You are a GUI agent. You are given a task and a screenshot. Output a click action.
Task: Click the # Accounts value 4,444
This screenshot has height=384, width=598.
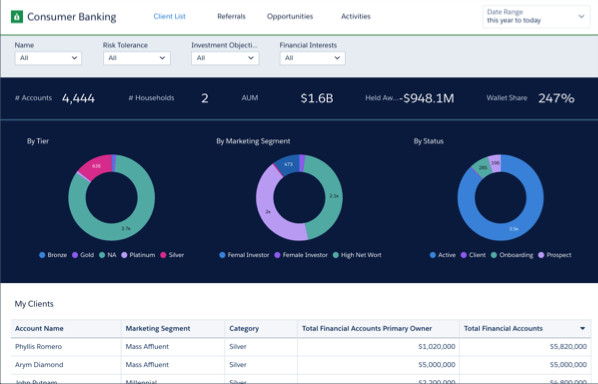(x=78, y=98)
